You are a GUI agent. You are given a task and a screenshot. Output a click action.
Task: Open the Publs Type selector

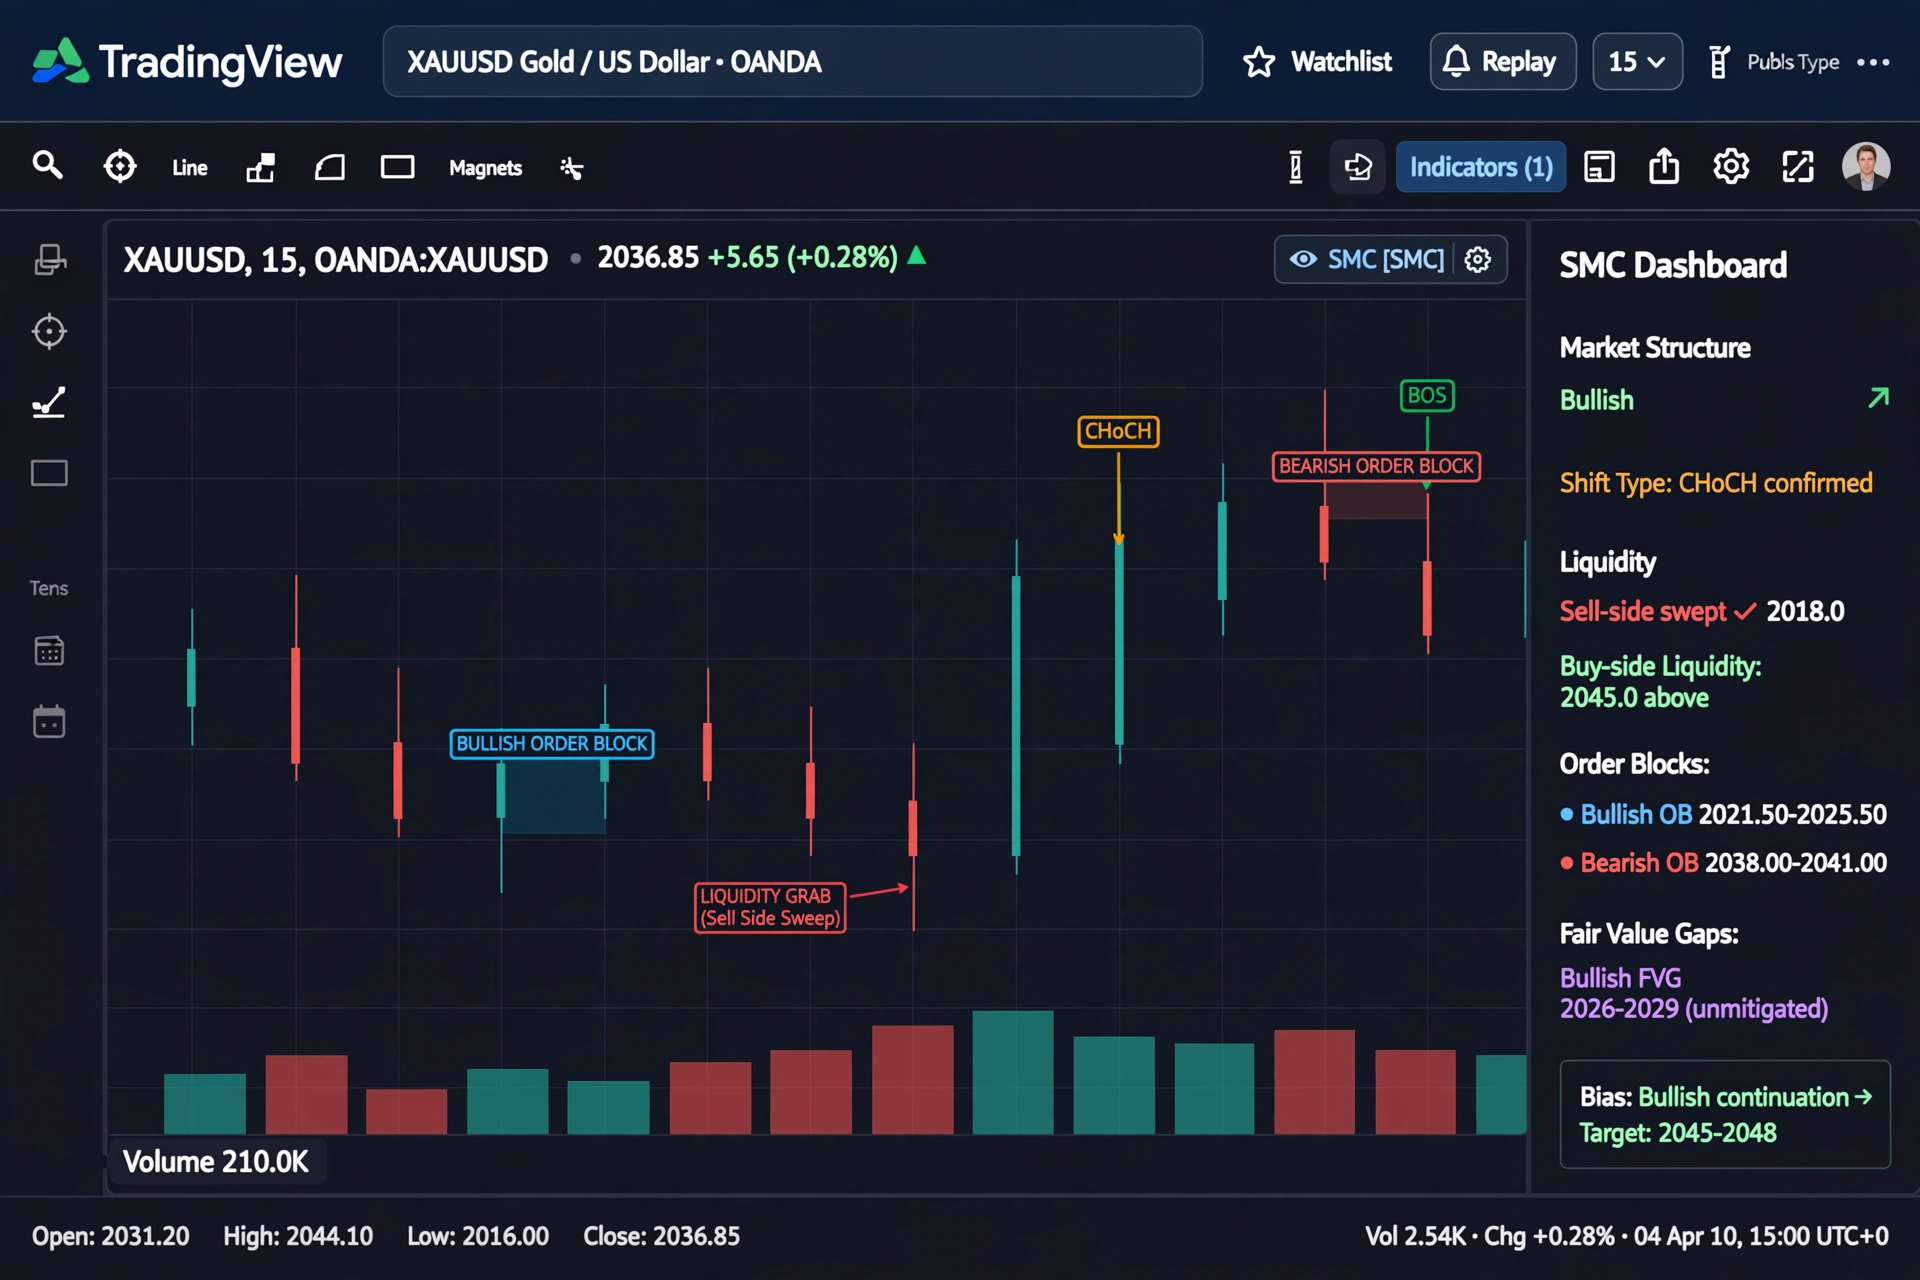[x=1774, y=62]
